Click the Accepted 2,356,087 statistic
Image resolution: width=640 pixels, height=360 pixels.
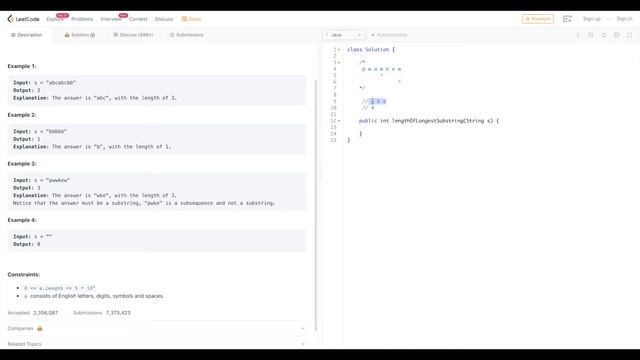point(33,313)
